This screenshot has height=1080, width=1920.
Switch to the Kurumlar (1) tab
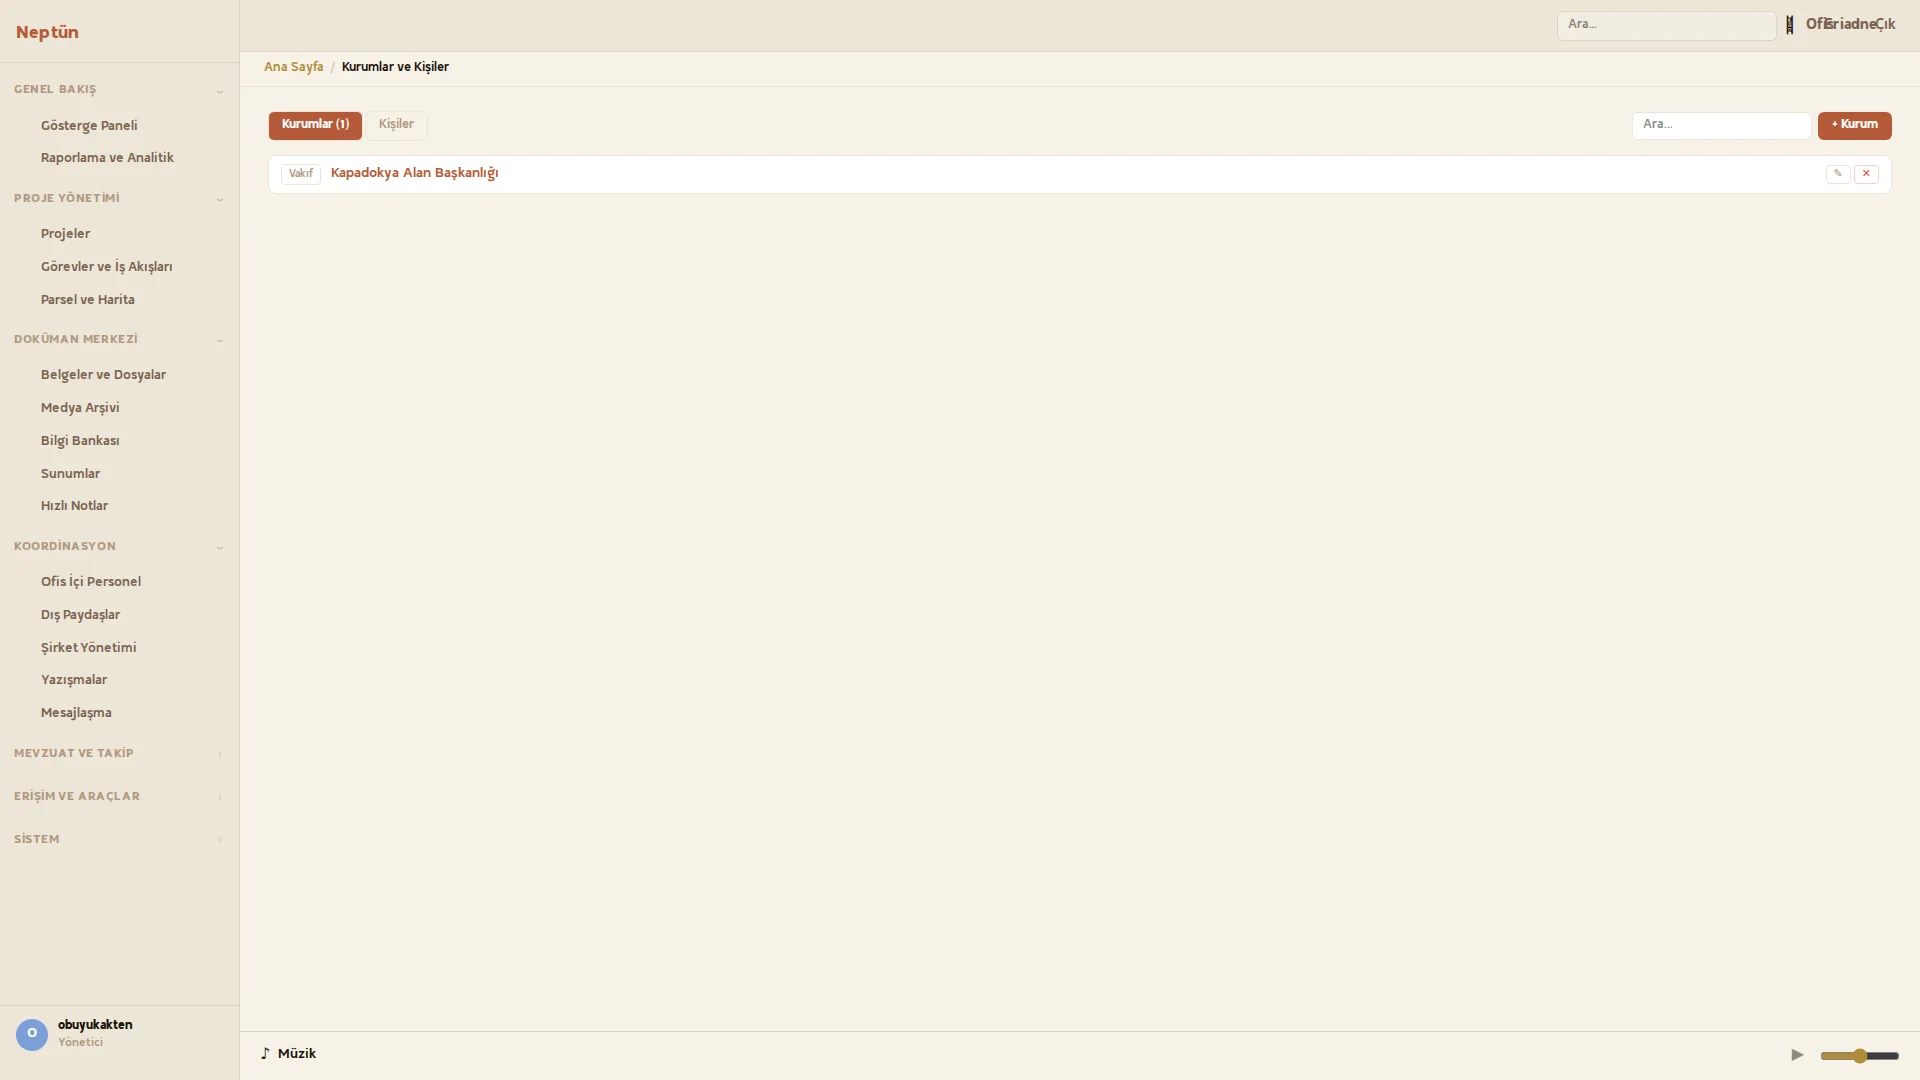(315, 125)
